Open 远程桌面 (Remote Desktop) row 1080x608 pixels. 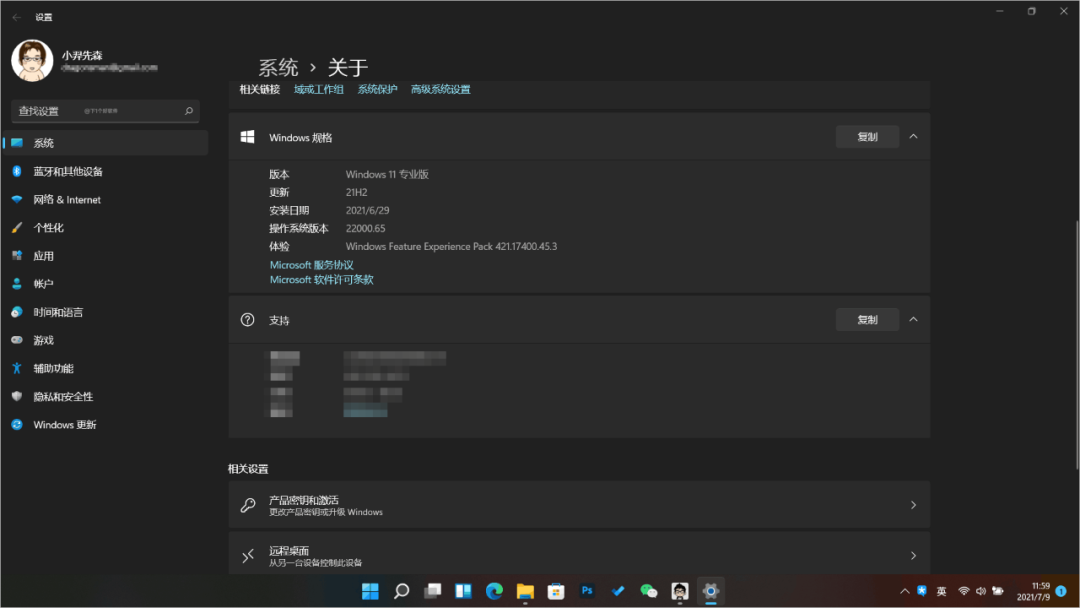pyautogui.click(x=579, y=556)
